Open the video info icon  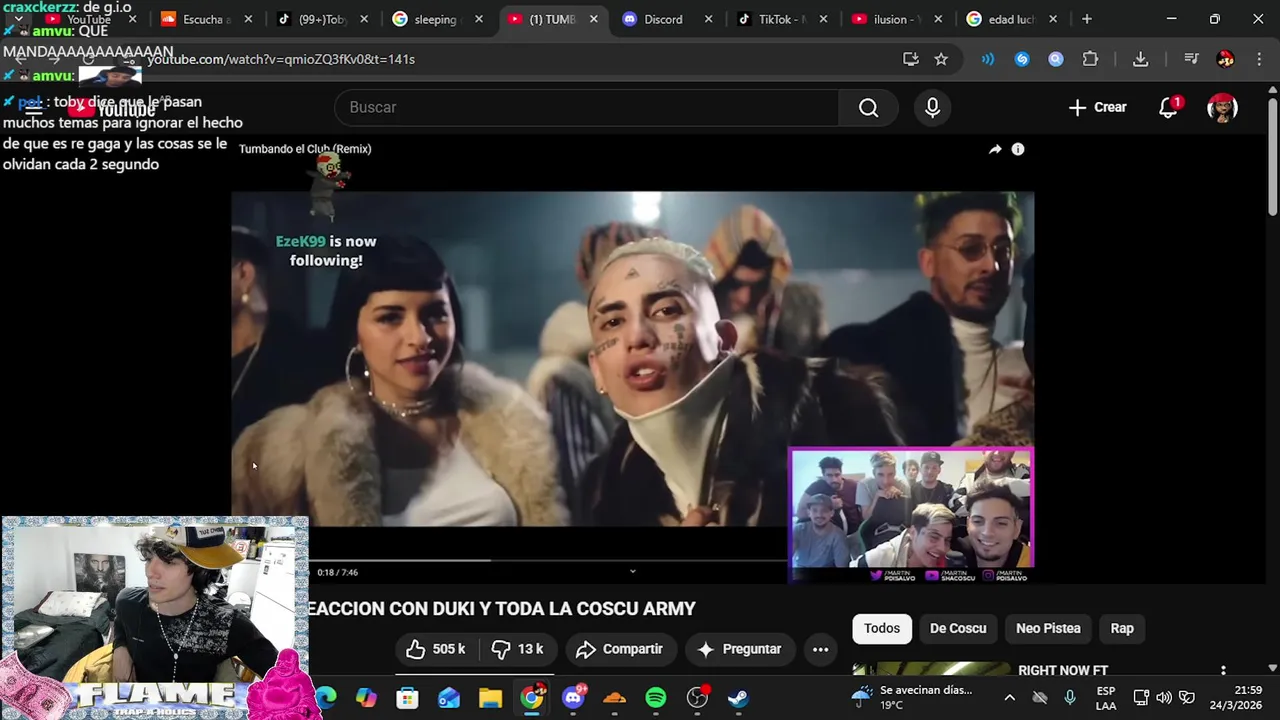pyautogui.click(x=1017, y=149)
